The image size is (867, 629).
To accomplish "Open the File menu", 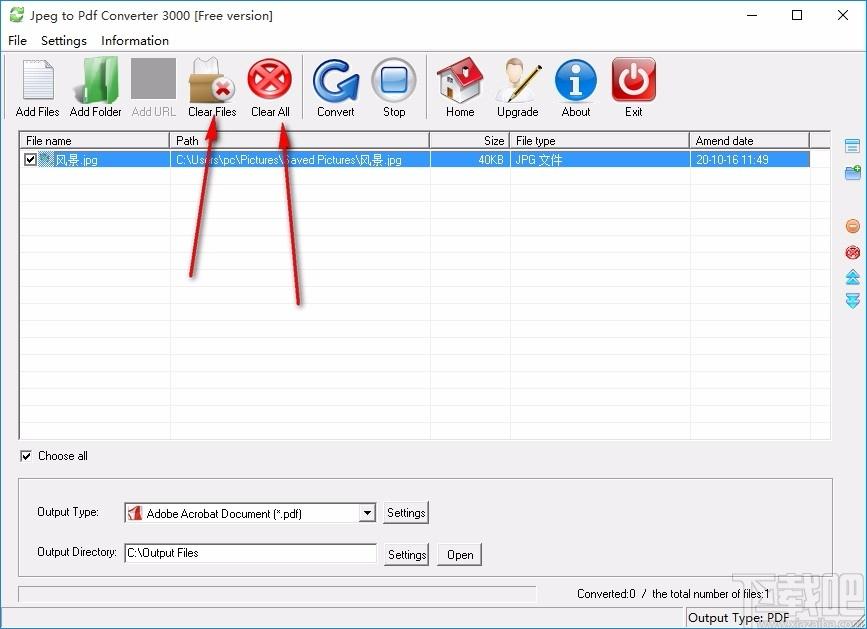I will pos(17,40).
